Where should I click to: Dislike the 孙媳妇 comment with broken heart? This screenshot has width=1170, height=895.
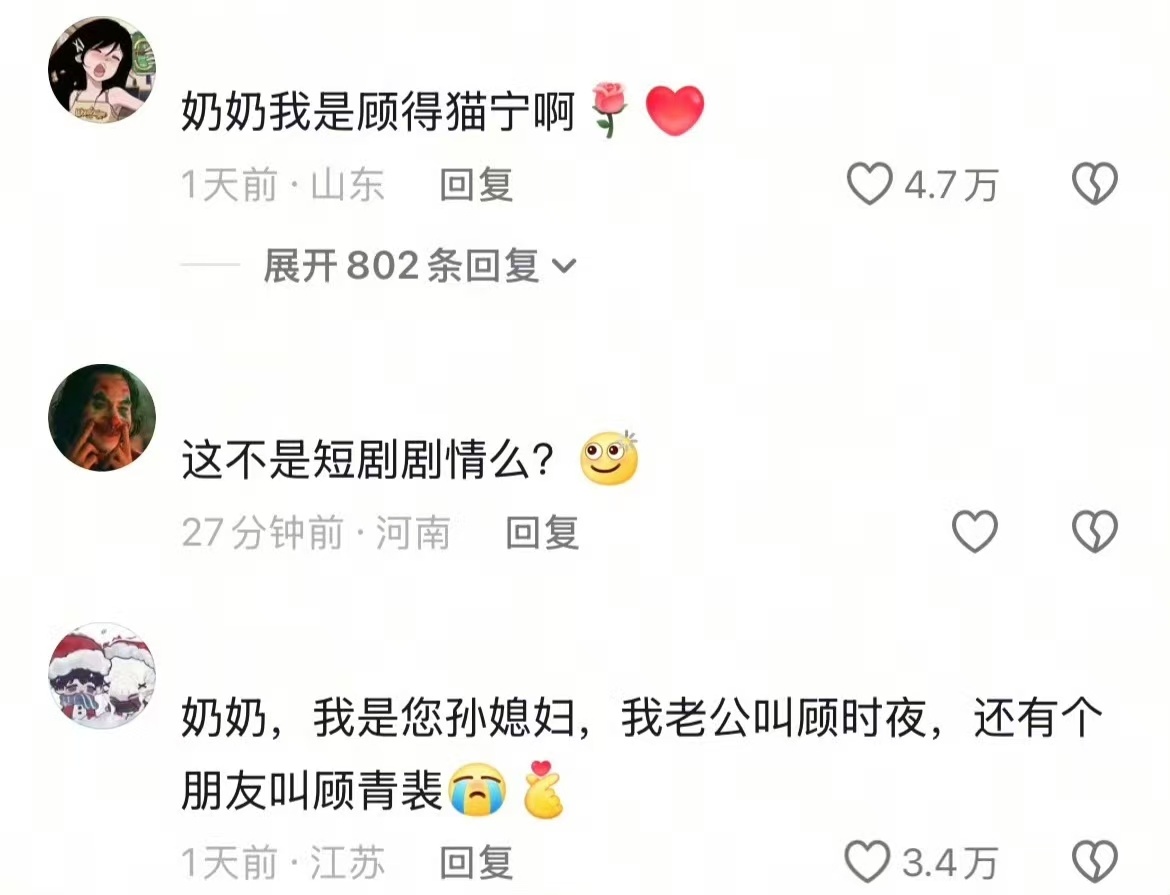click(x=1095, y=862)
